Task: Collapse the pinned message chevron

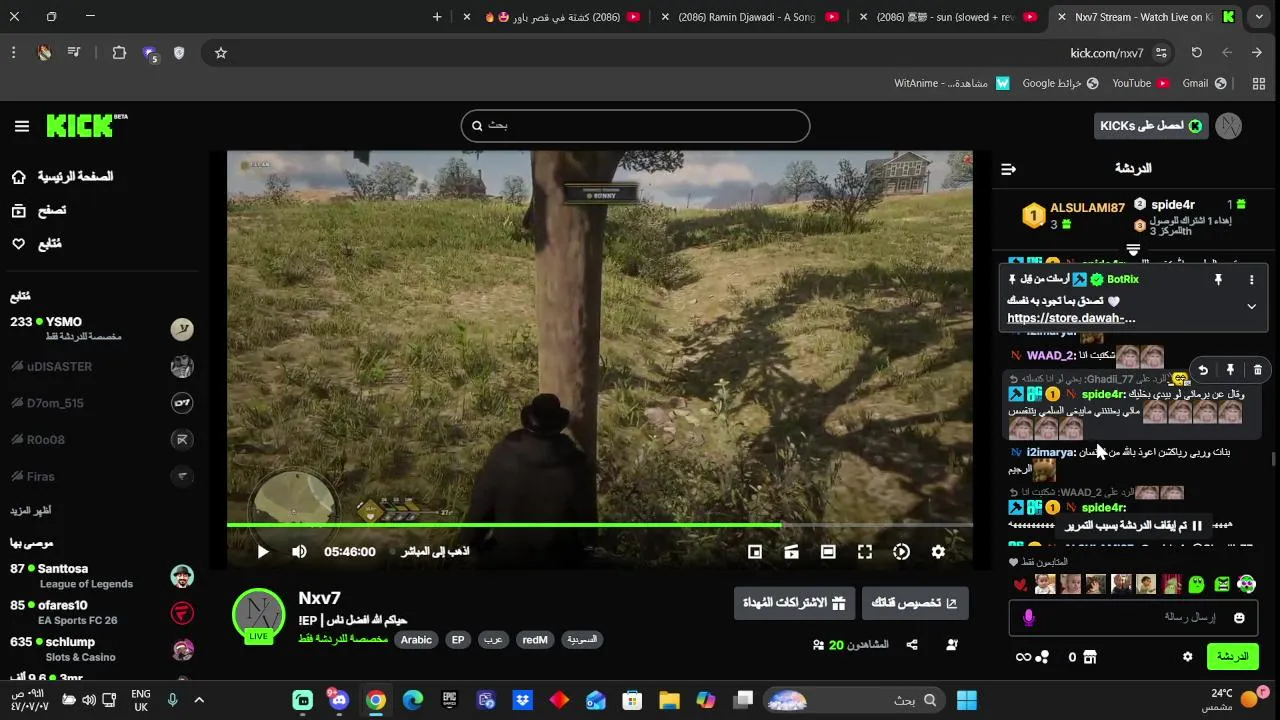Action: click(x=1251, y=307)
